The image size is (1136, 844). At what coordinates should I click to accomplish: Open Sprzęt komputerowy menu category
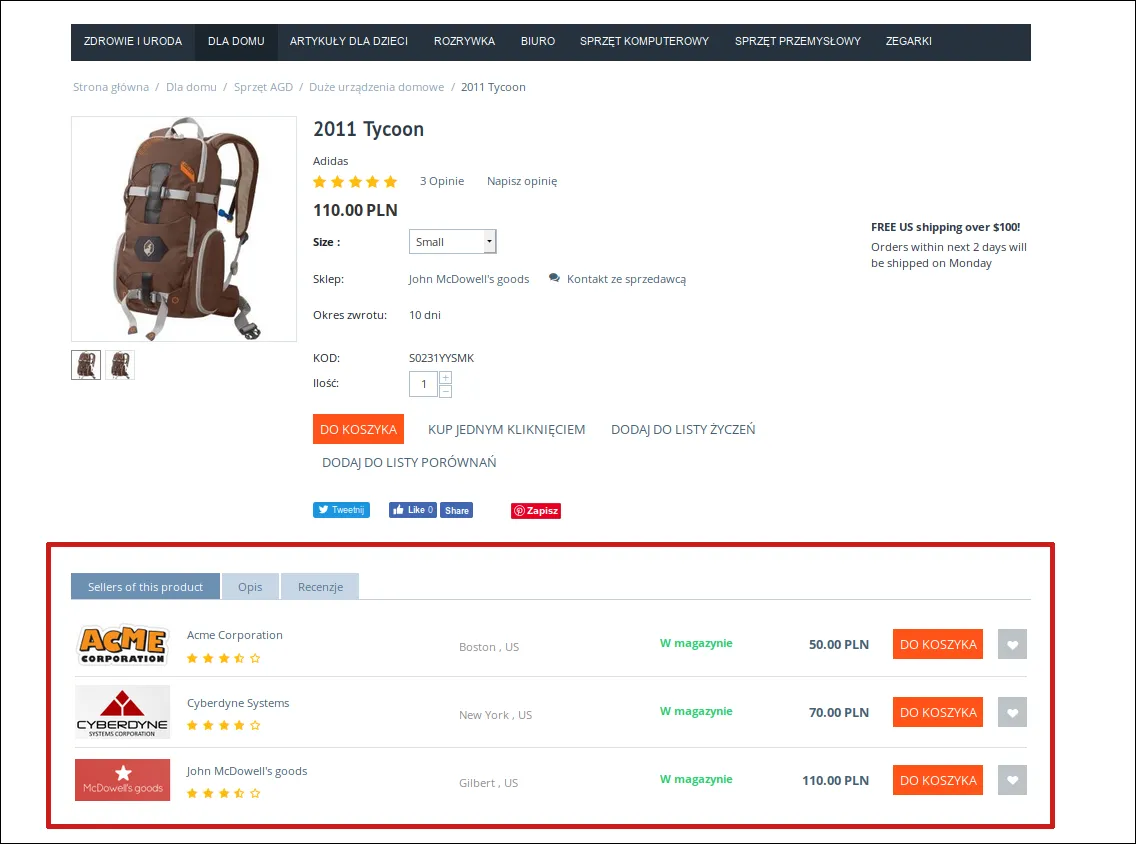[644, 41]
